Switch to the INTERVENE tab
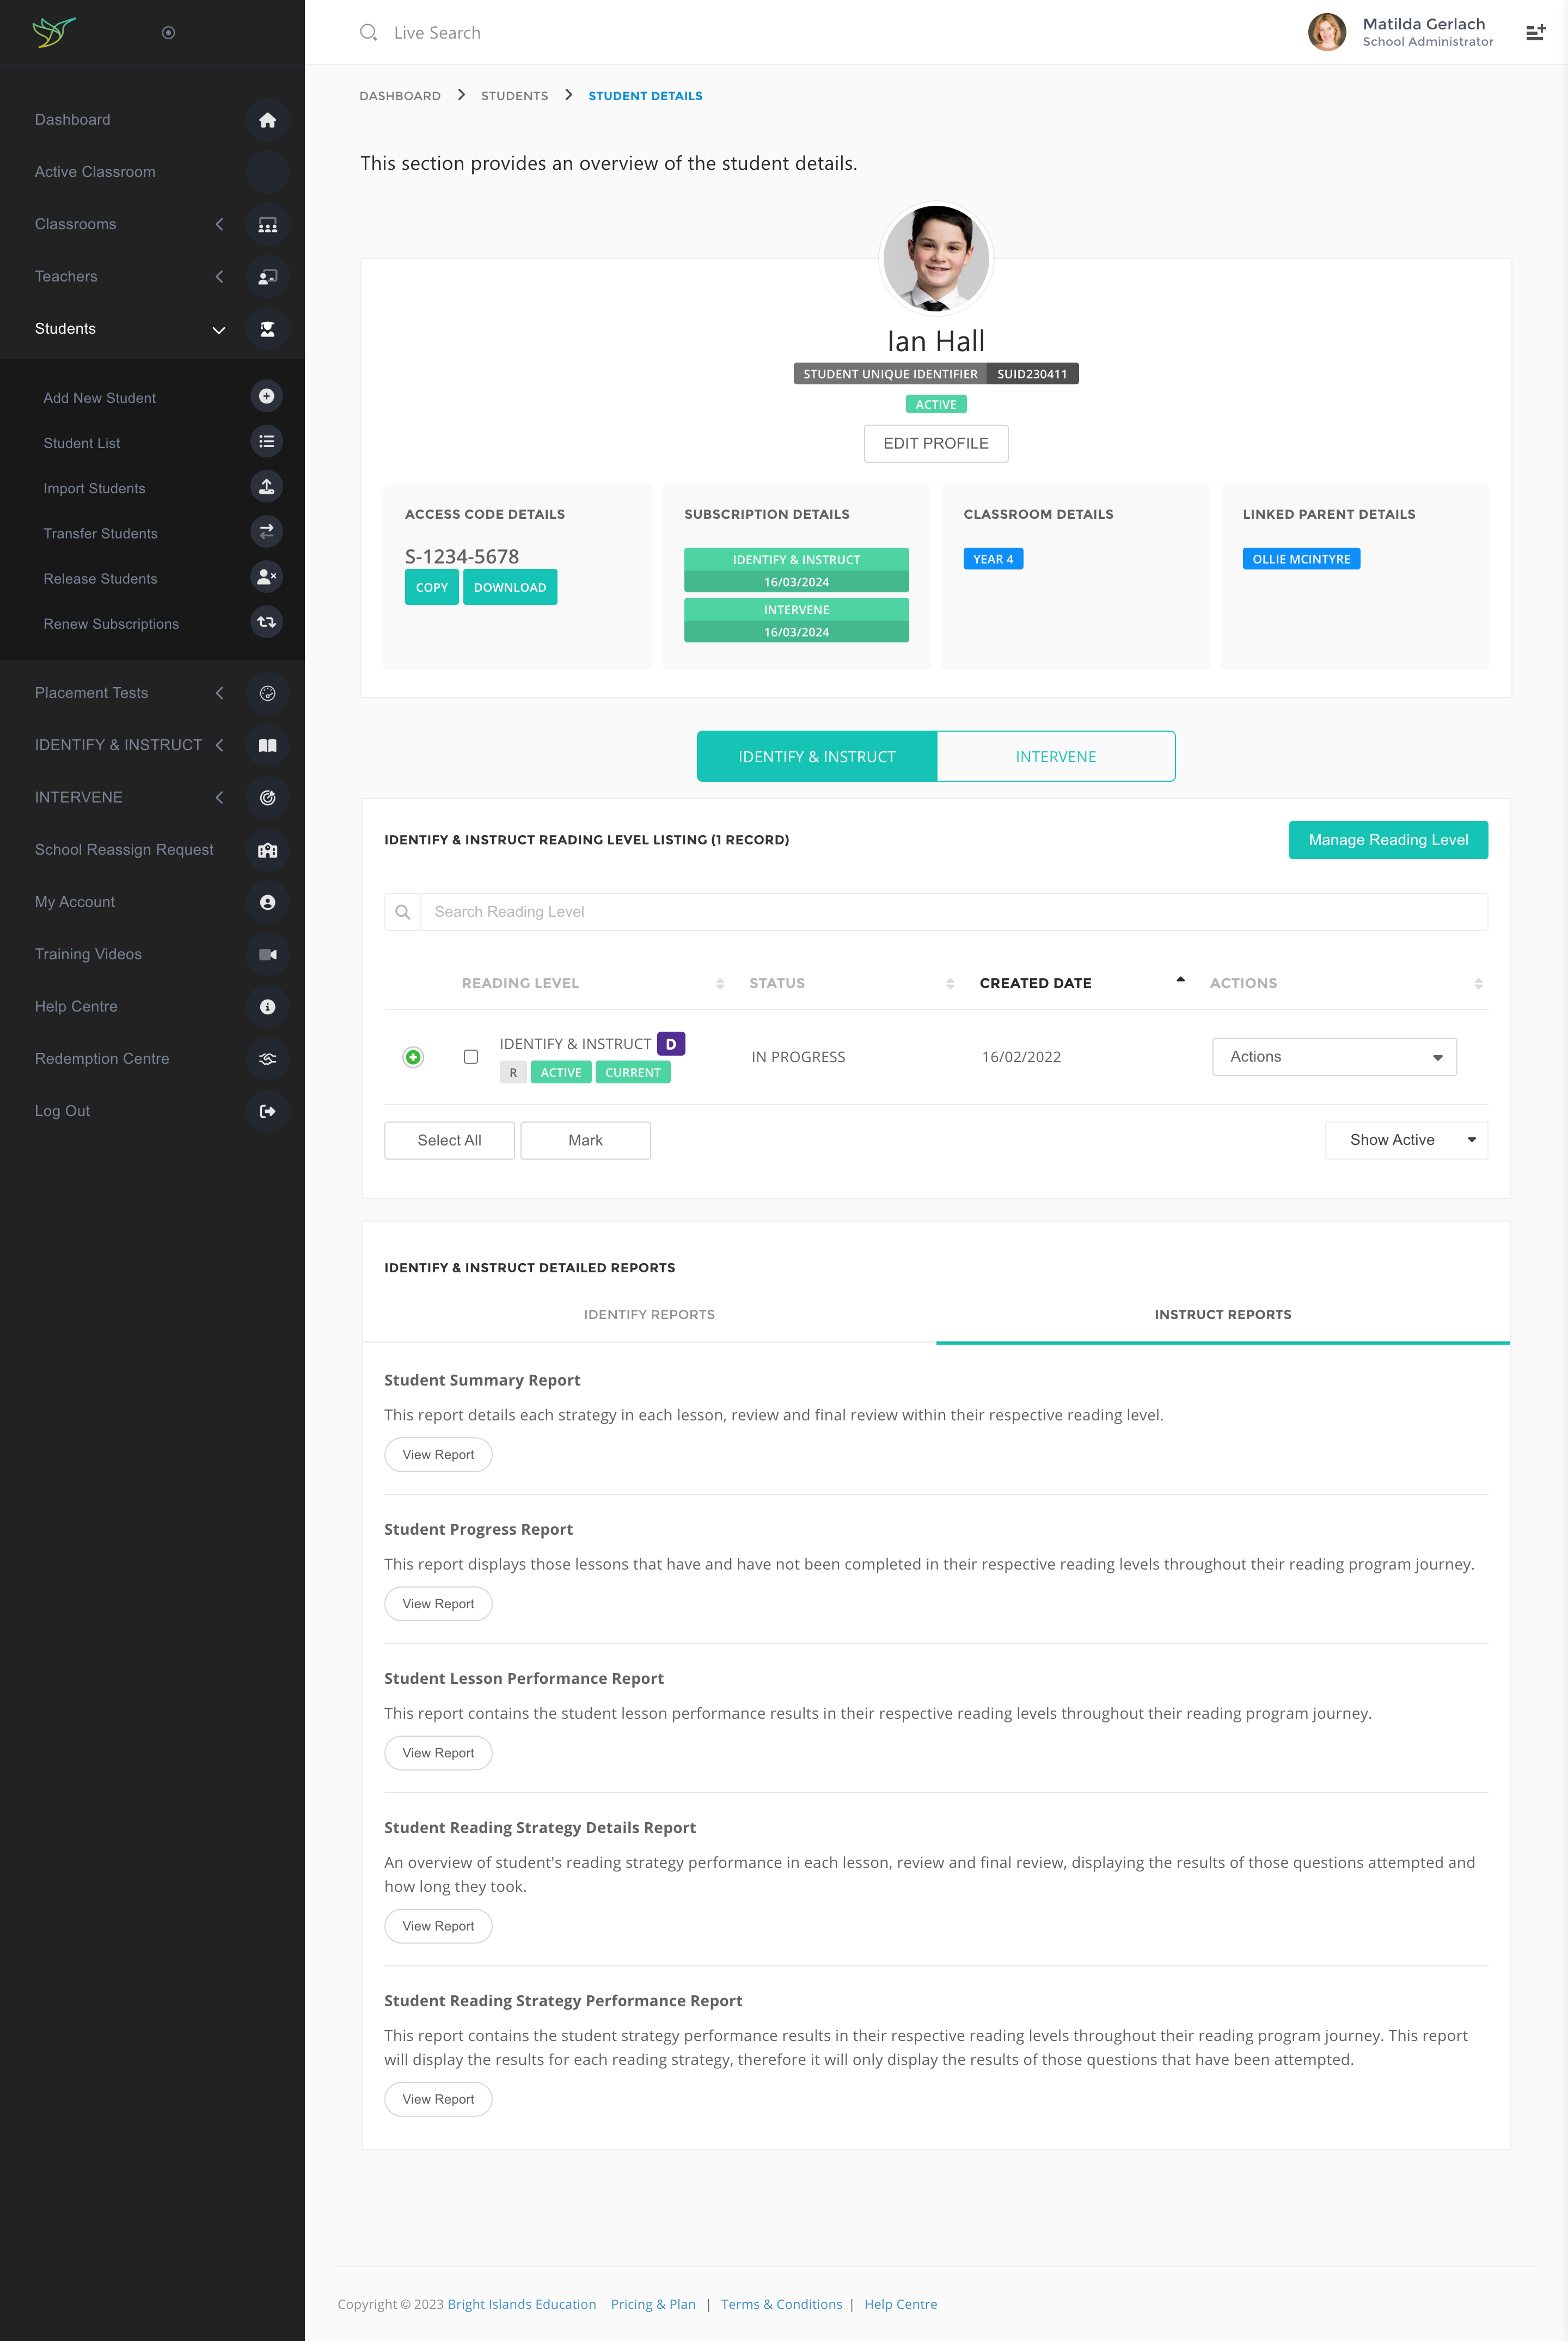Viewport: 1568px width, 2341px height. (1055, 757)
